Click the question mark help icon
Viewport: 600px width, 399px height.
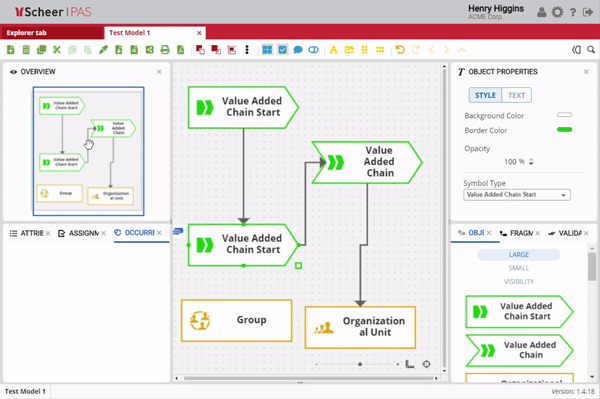(x=573, y=12)
